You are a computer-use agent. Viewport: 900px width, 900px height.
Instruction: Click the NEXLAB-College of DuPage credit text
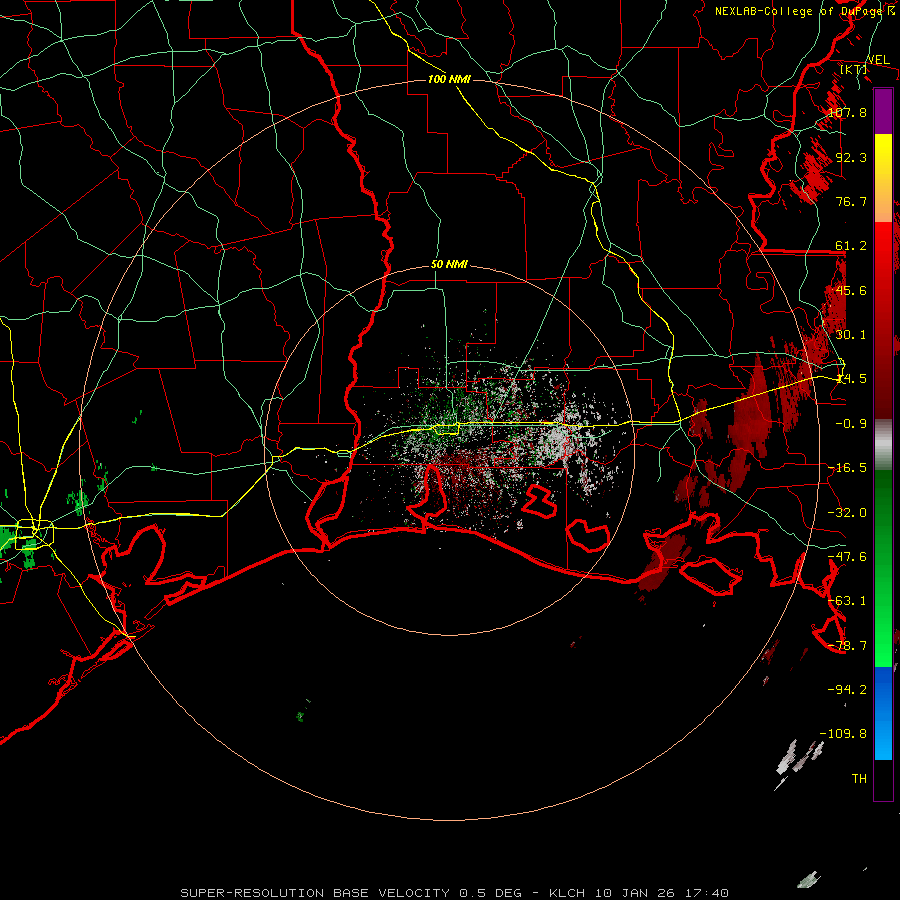click(805, 11)
